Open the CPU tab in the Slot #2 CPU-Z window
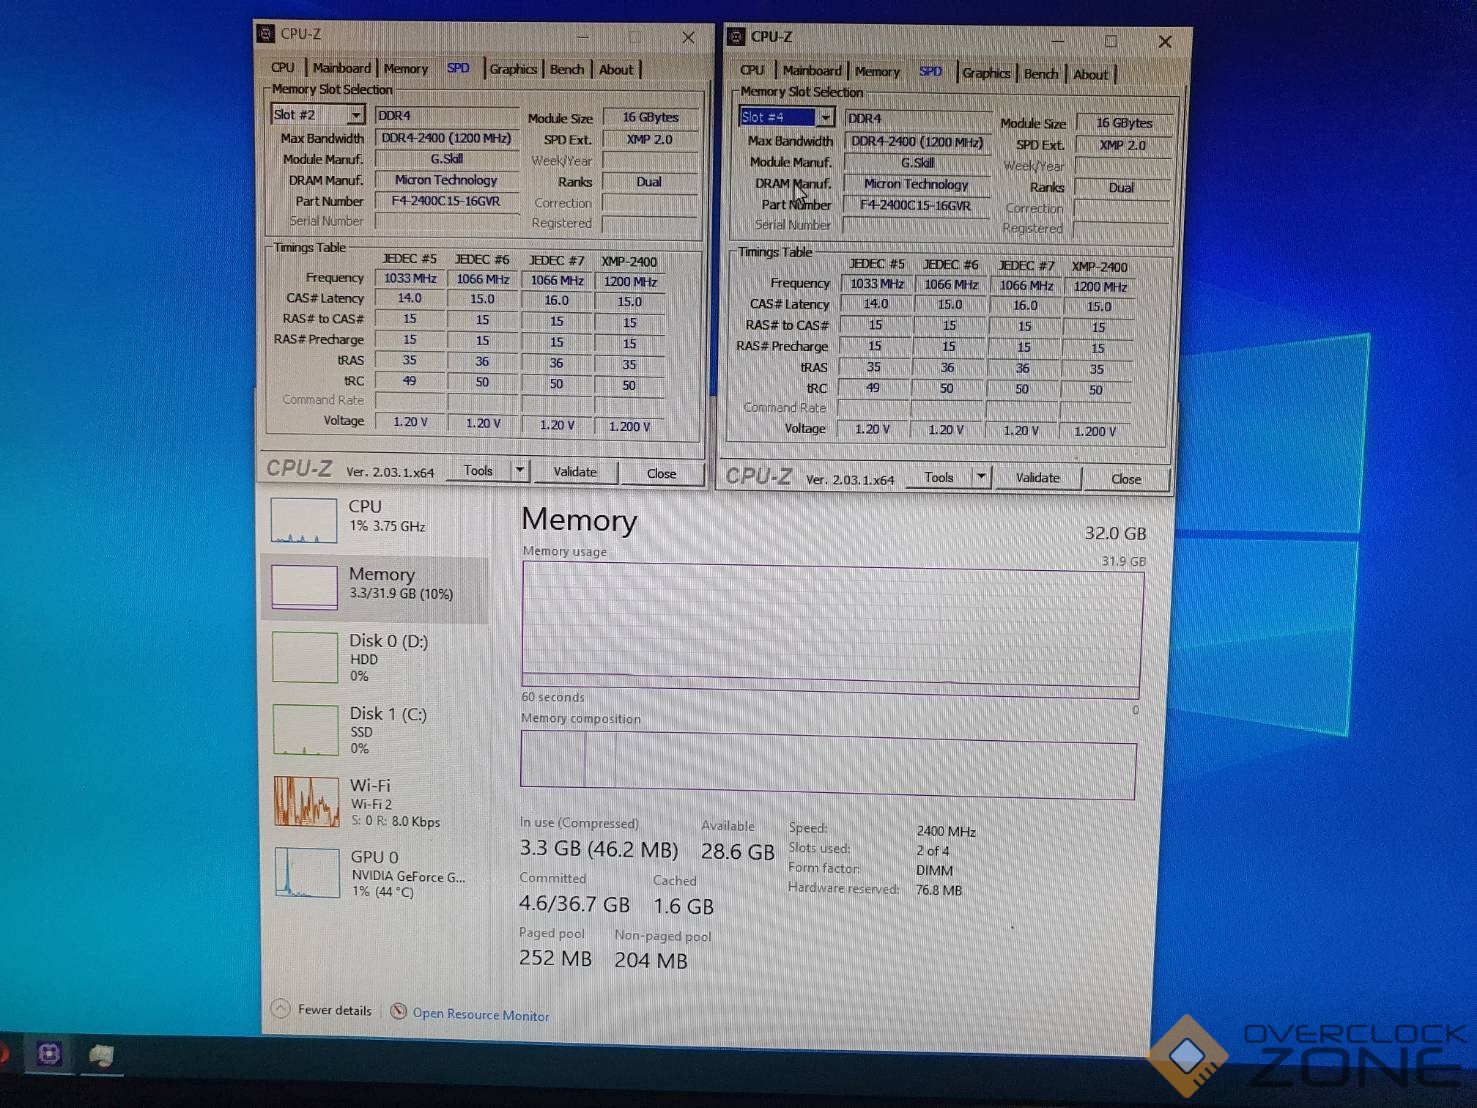The height and width of the screenshot is (1108, 1477). click(x=283, y=68)
